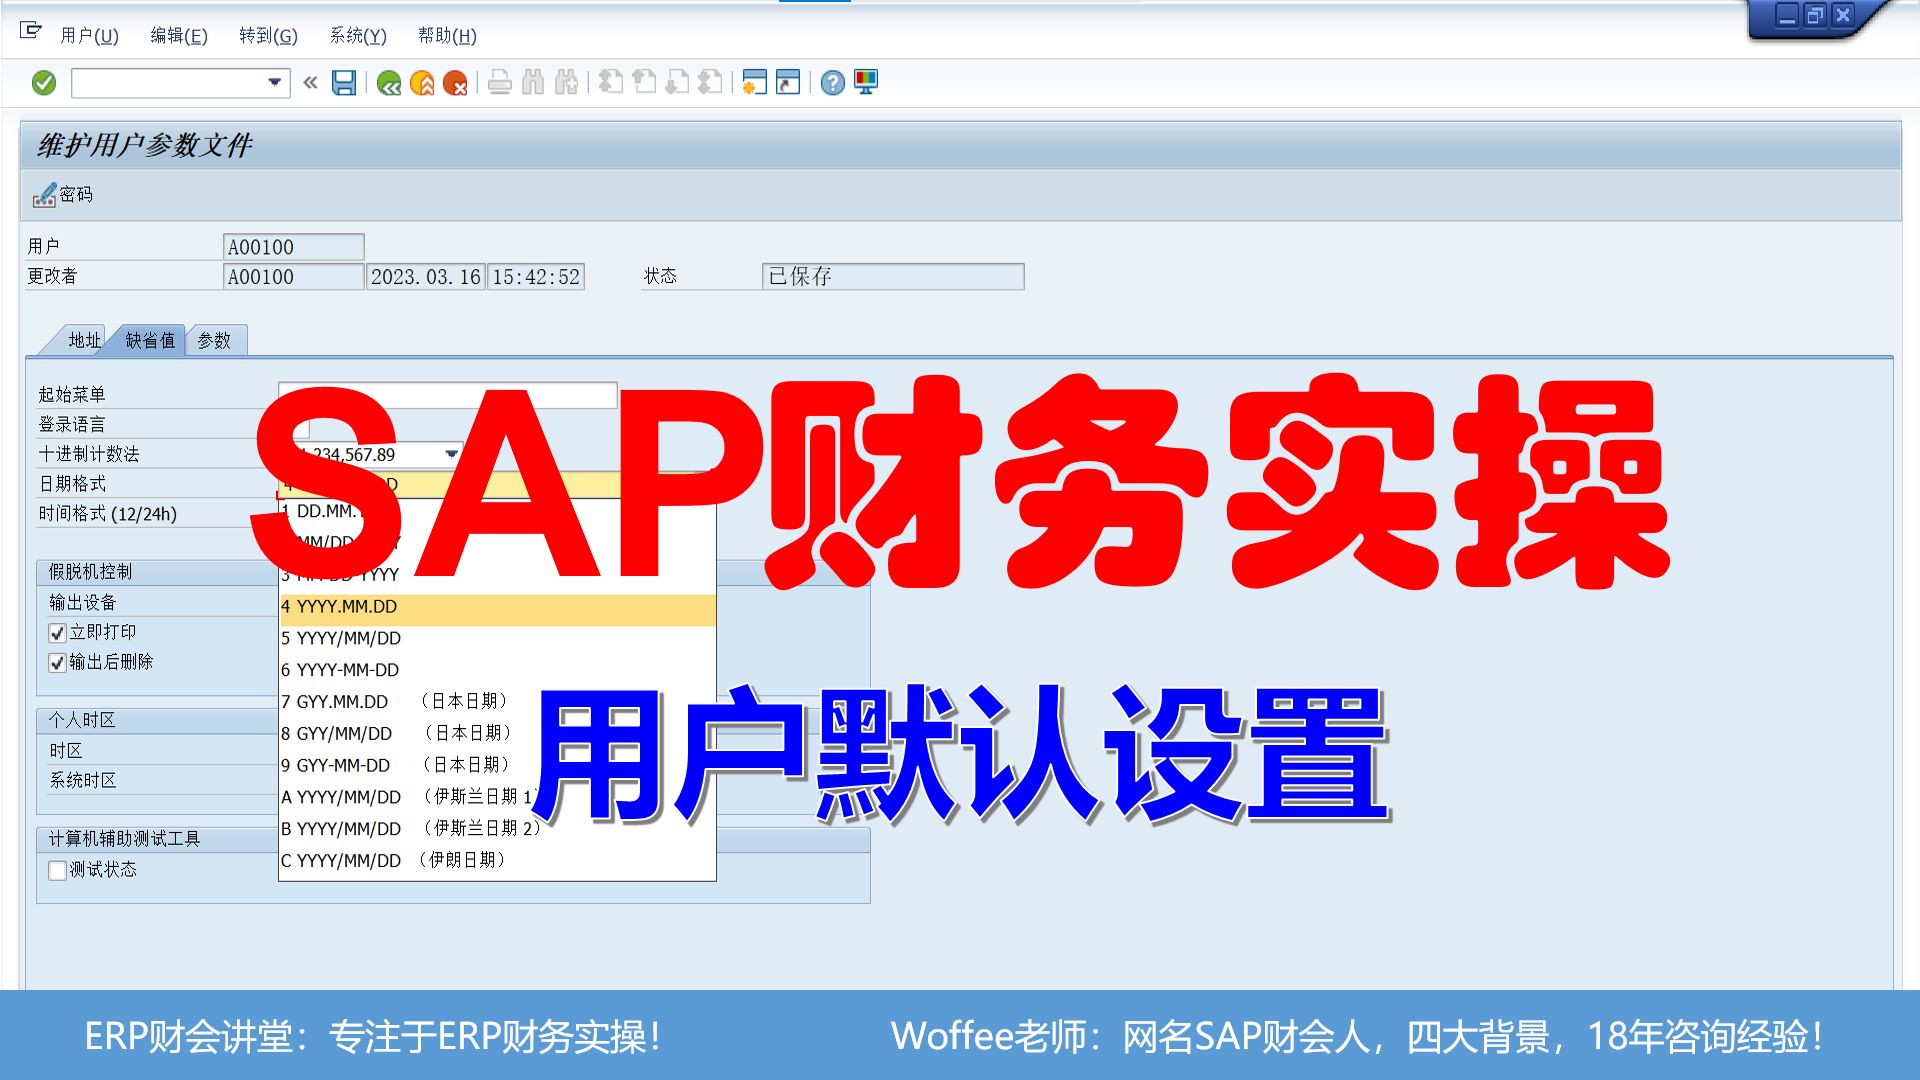The image size is (1920, 1080).
Task: Click the Save floppy disk icon
Action: pyautogui.click(x=344, y=83)
